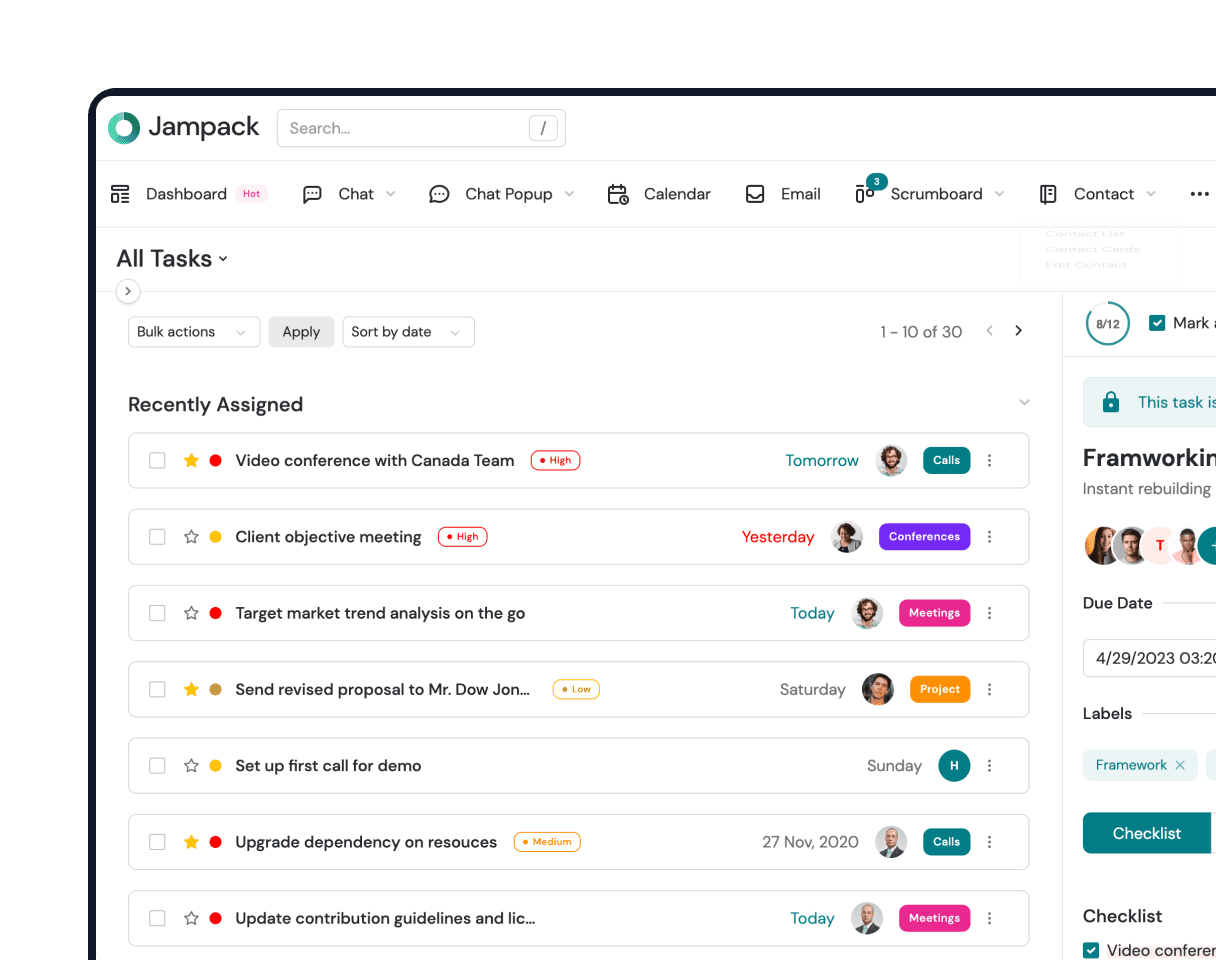Toggle the Mark as completed checkbox

(x=1157, y=323)
